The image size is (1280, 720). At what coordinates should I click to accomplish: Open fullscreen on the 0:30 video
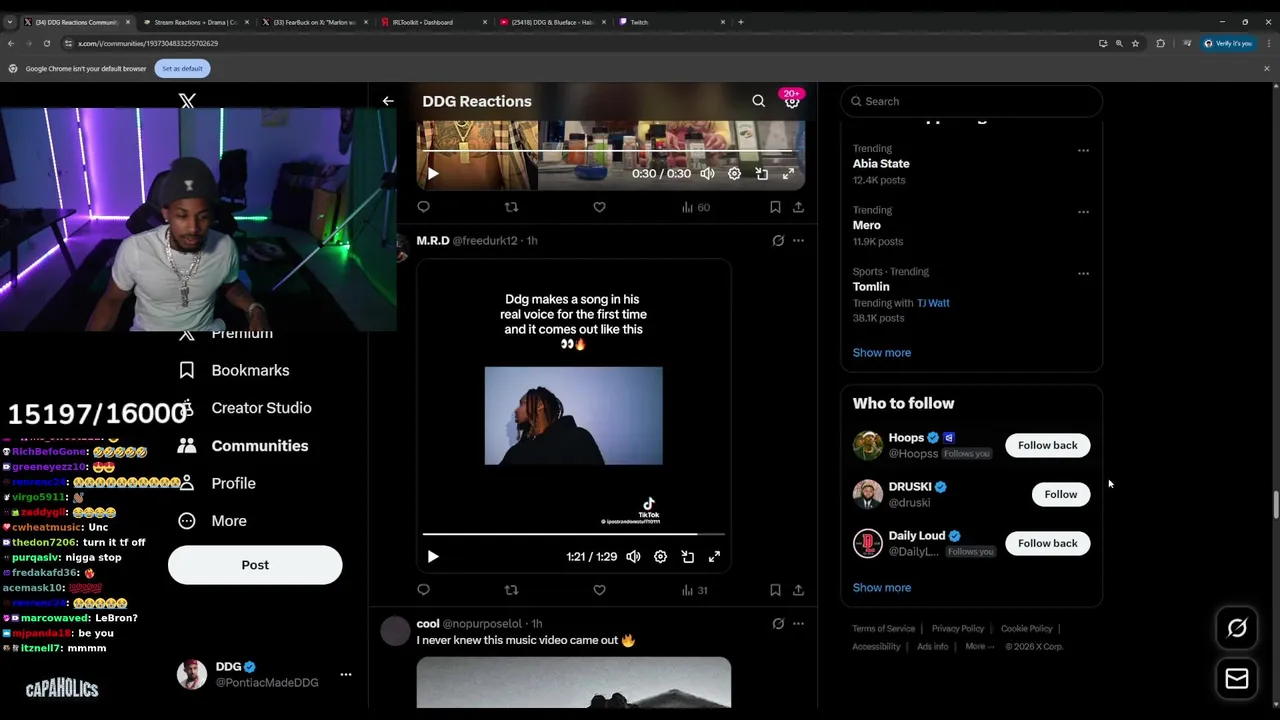pyautogui.click(x=788, y=173)
